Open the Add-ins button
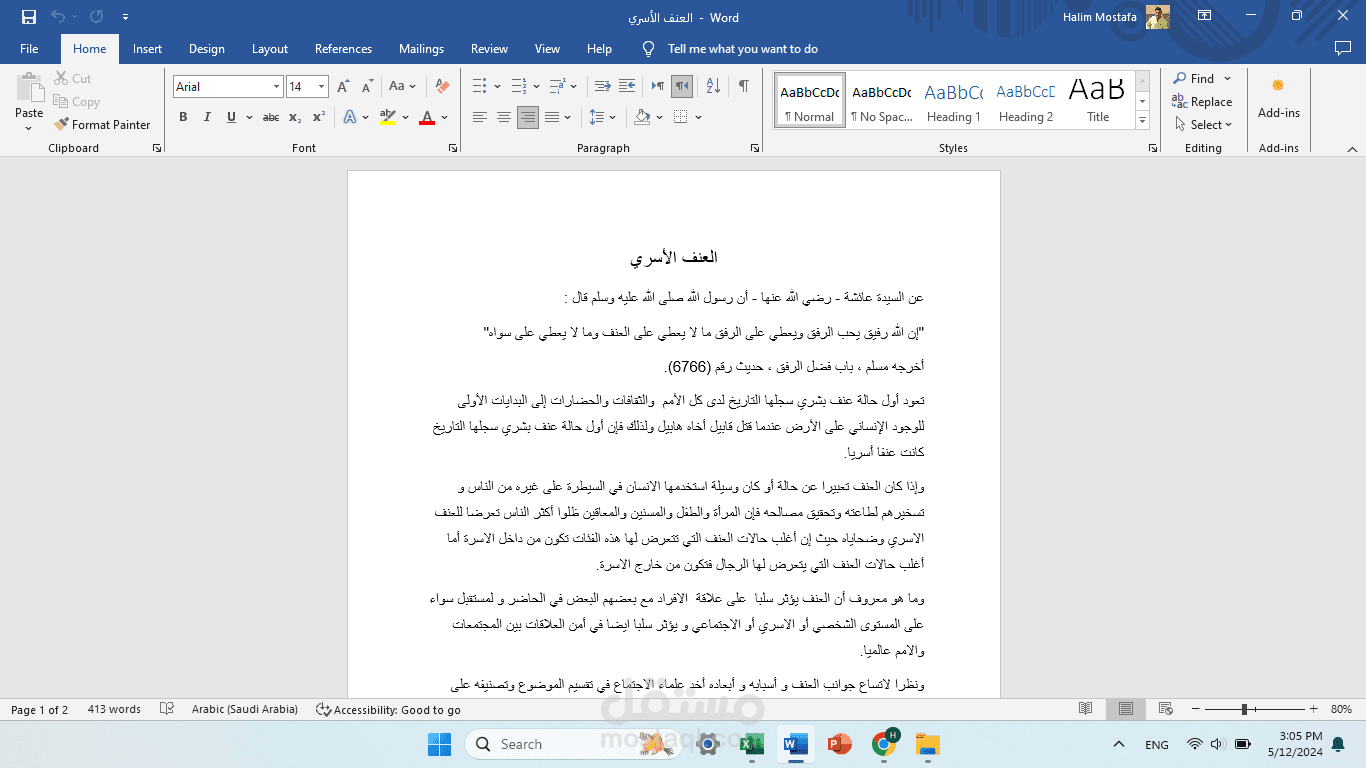This screenshot has width=1366, height=768. (1278, 98)
